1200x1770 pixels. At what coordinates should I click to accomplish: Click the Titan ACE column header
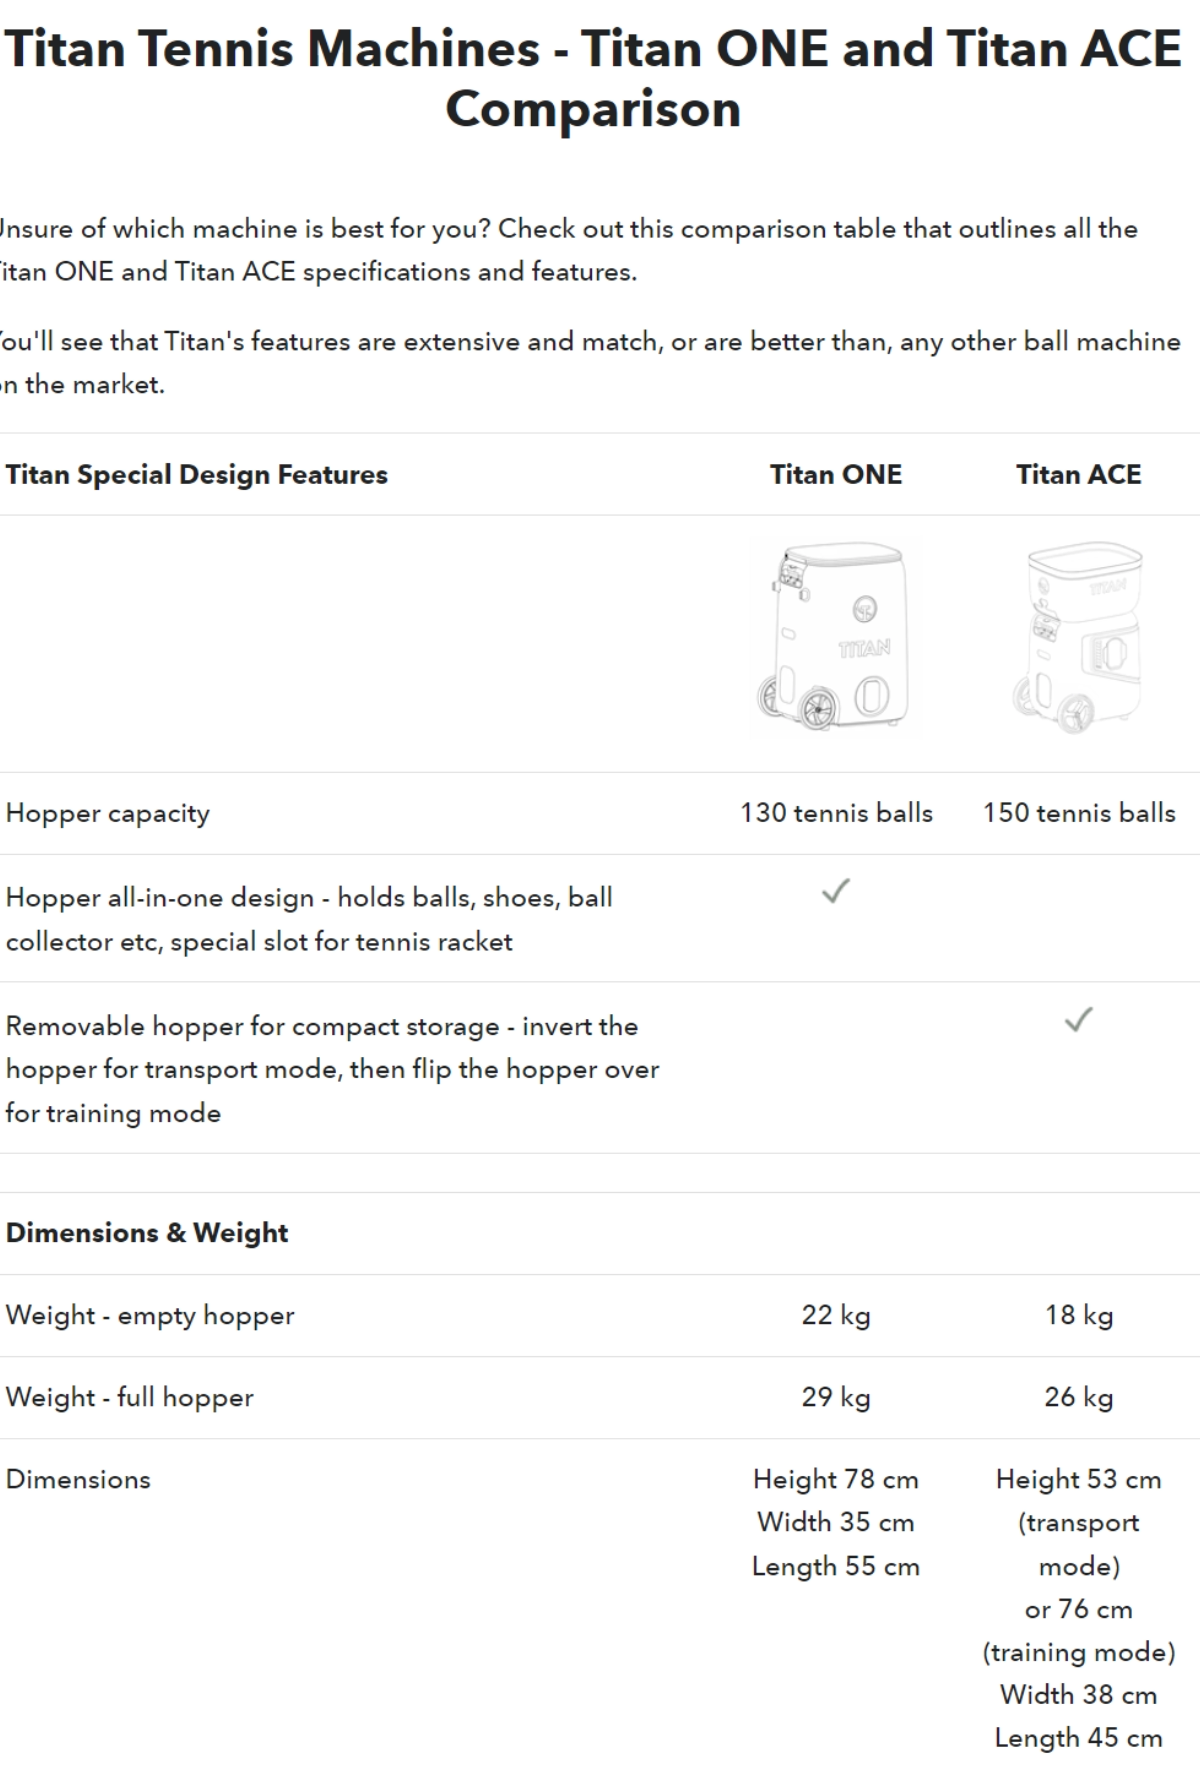(1078, 475)
